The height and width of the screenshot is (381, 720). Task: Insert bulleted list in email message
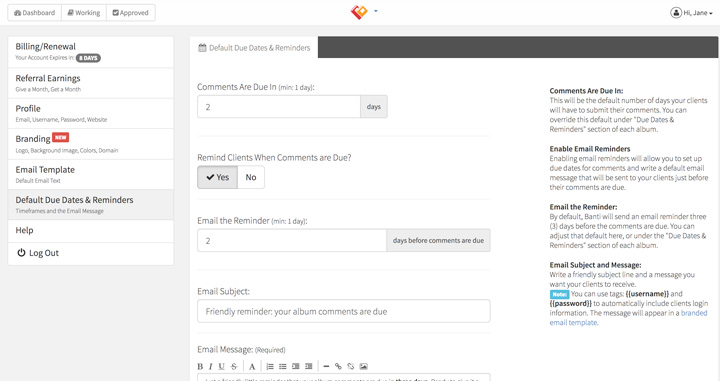[x=283, y=366]
